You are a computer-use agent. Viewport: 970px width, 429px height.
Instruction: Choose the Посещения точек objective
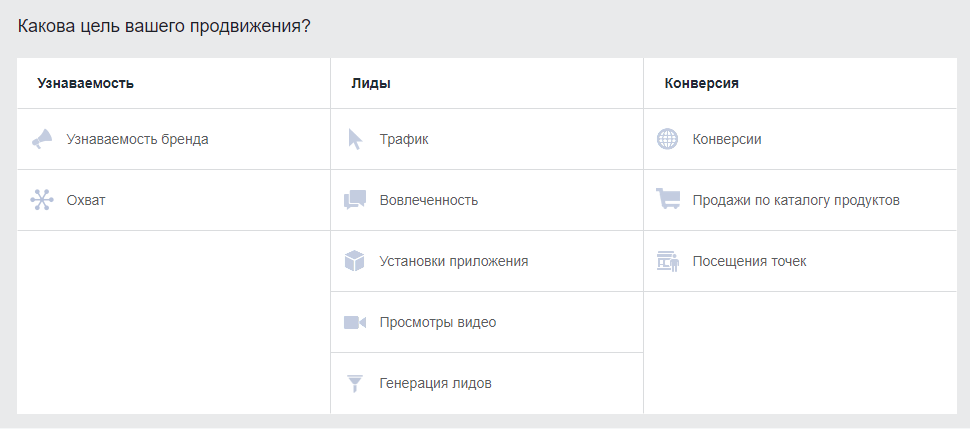coord(749,261)
